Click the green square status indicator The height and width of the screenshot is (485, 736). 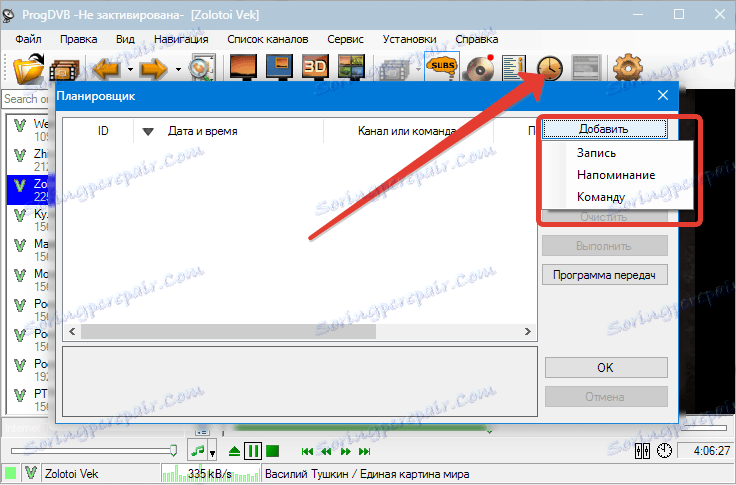11,473
